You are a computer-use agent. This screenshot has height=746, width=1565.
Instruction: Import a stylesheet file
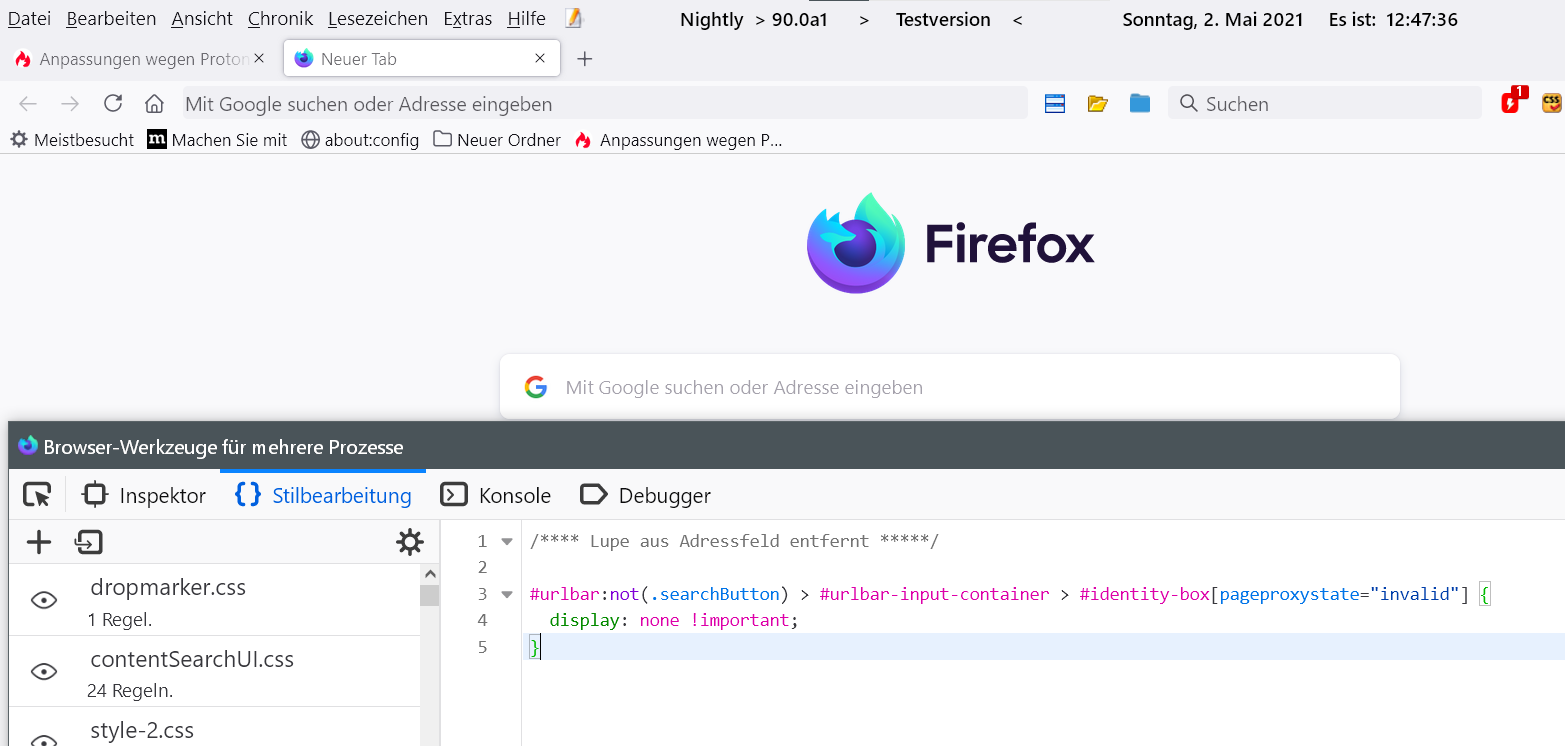click(89, 542)
